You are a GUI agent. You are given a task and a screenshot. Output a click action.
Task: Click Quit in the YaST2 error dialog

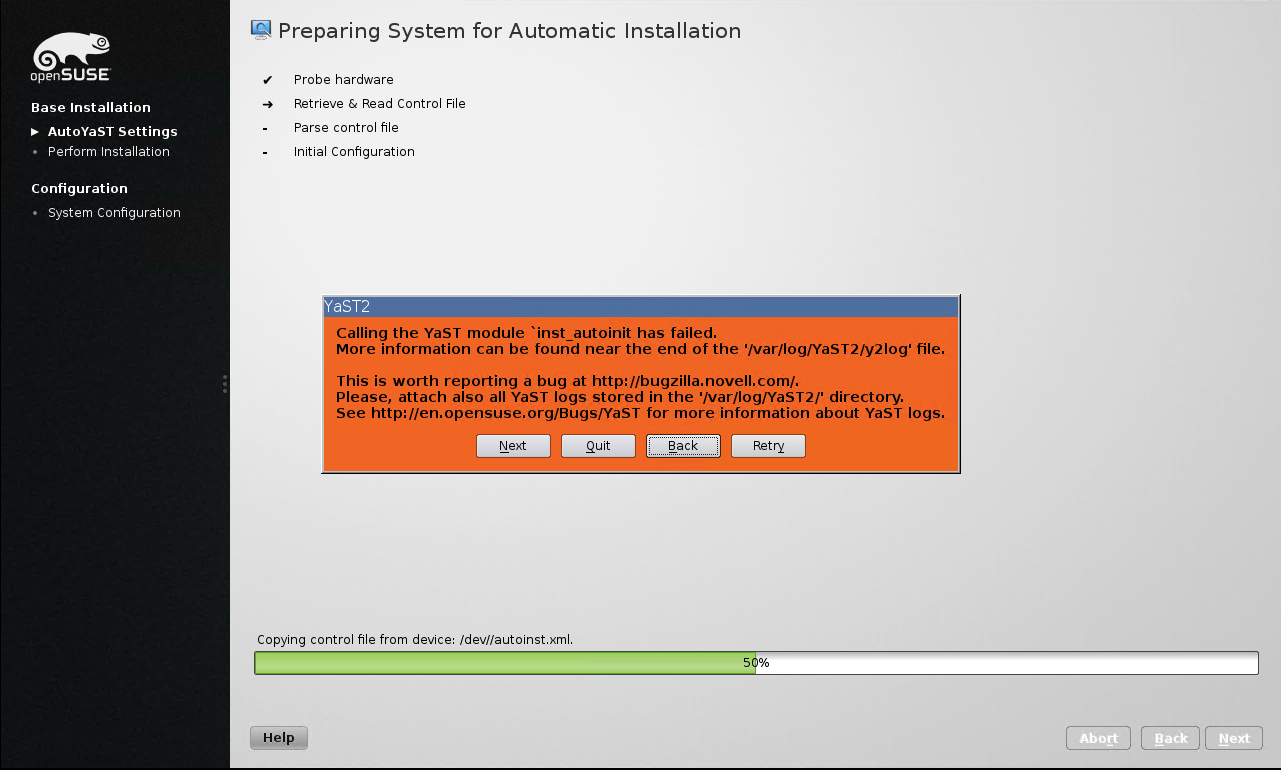pos(598,446)
